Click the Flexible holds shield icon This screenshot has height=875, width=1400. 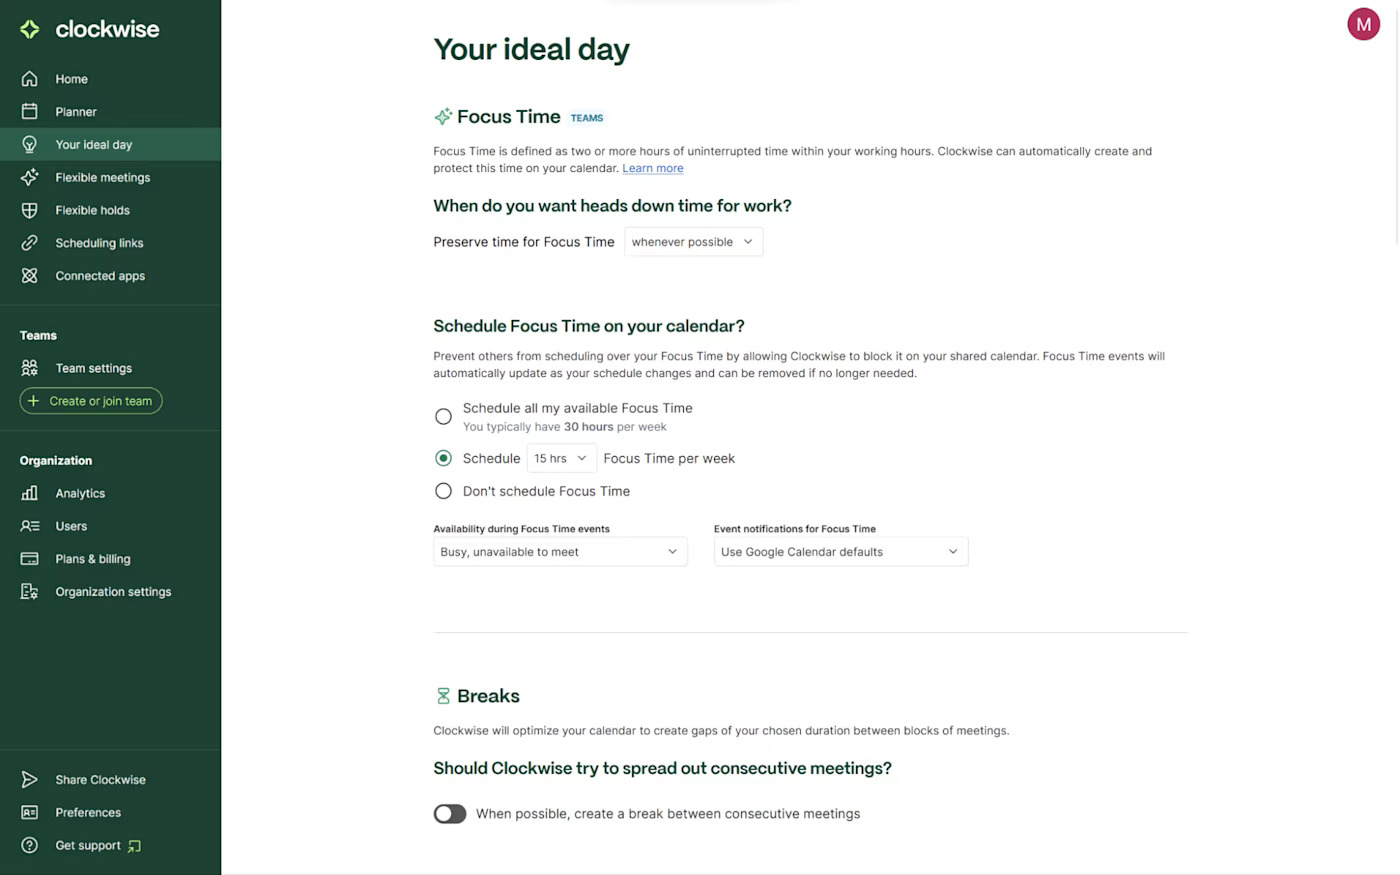[x=30, y=210]
